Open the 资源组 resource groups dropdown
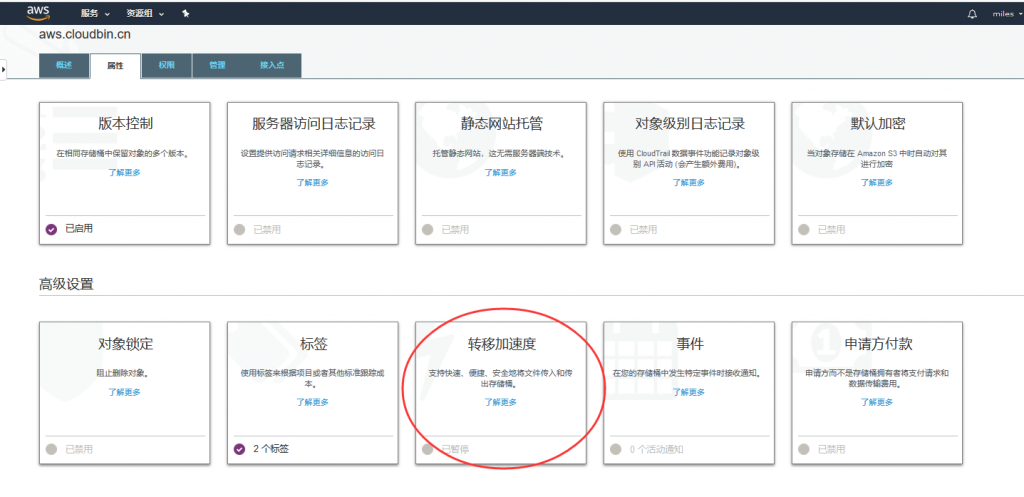Screen dimensions: 1024x497 145,14
